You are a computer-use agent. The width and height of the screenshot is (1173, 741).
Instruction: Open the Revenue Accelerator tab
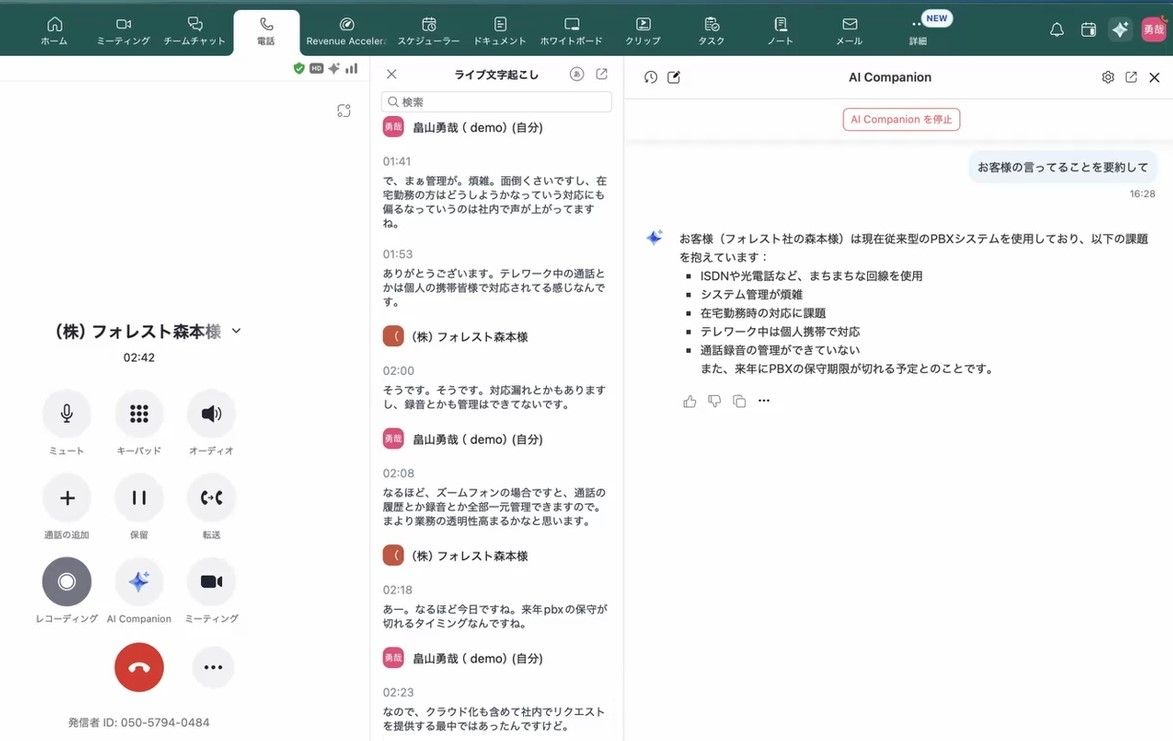pyautogui.click(x=346, y=31)
